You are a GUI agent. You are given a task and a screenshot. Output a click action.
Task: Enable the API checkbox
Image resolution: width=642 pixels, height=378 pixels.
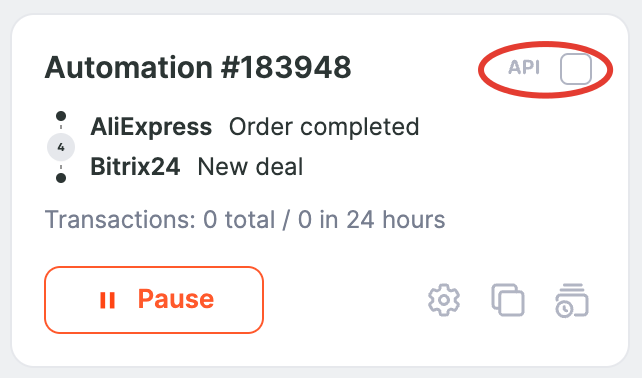click(576, 69)
